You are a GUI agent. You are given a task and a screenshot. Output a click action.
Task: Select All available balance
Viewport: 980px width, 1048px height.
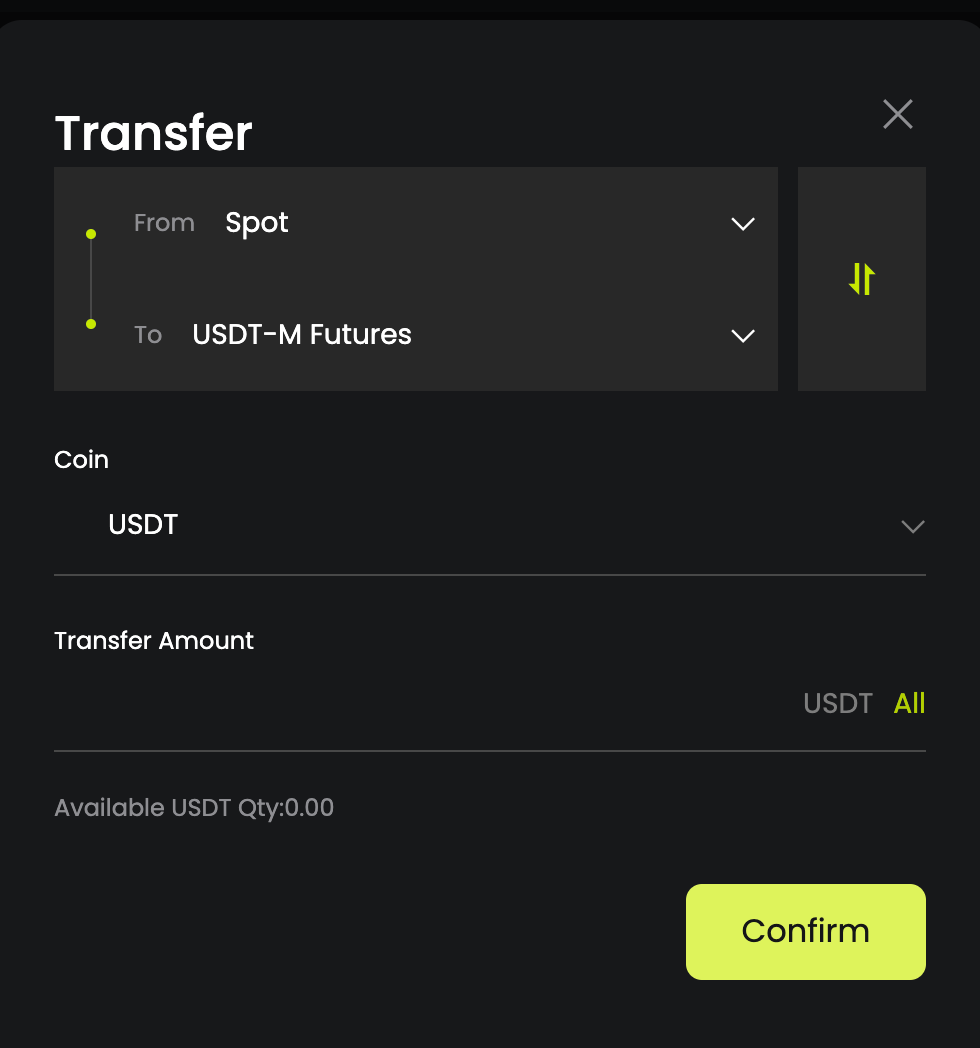click(909, 704)
